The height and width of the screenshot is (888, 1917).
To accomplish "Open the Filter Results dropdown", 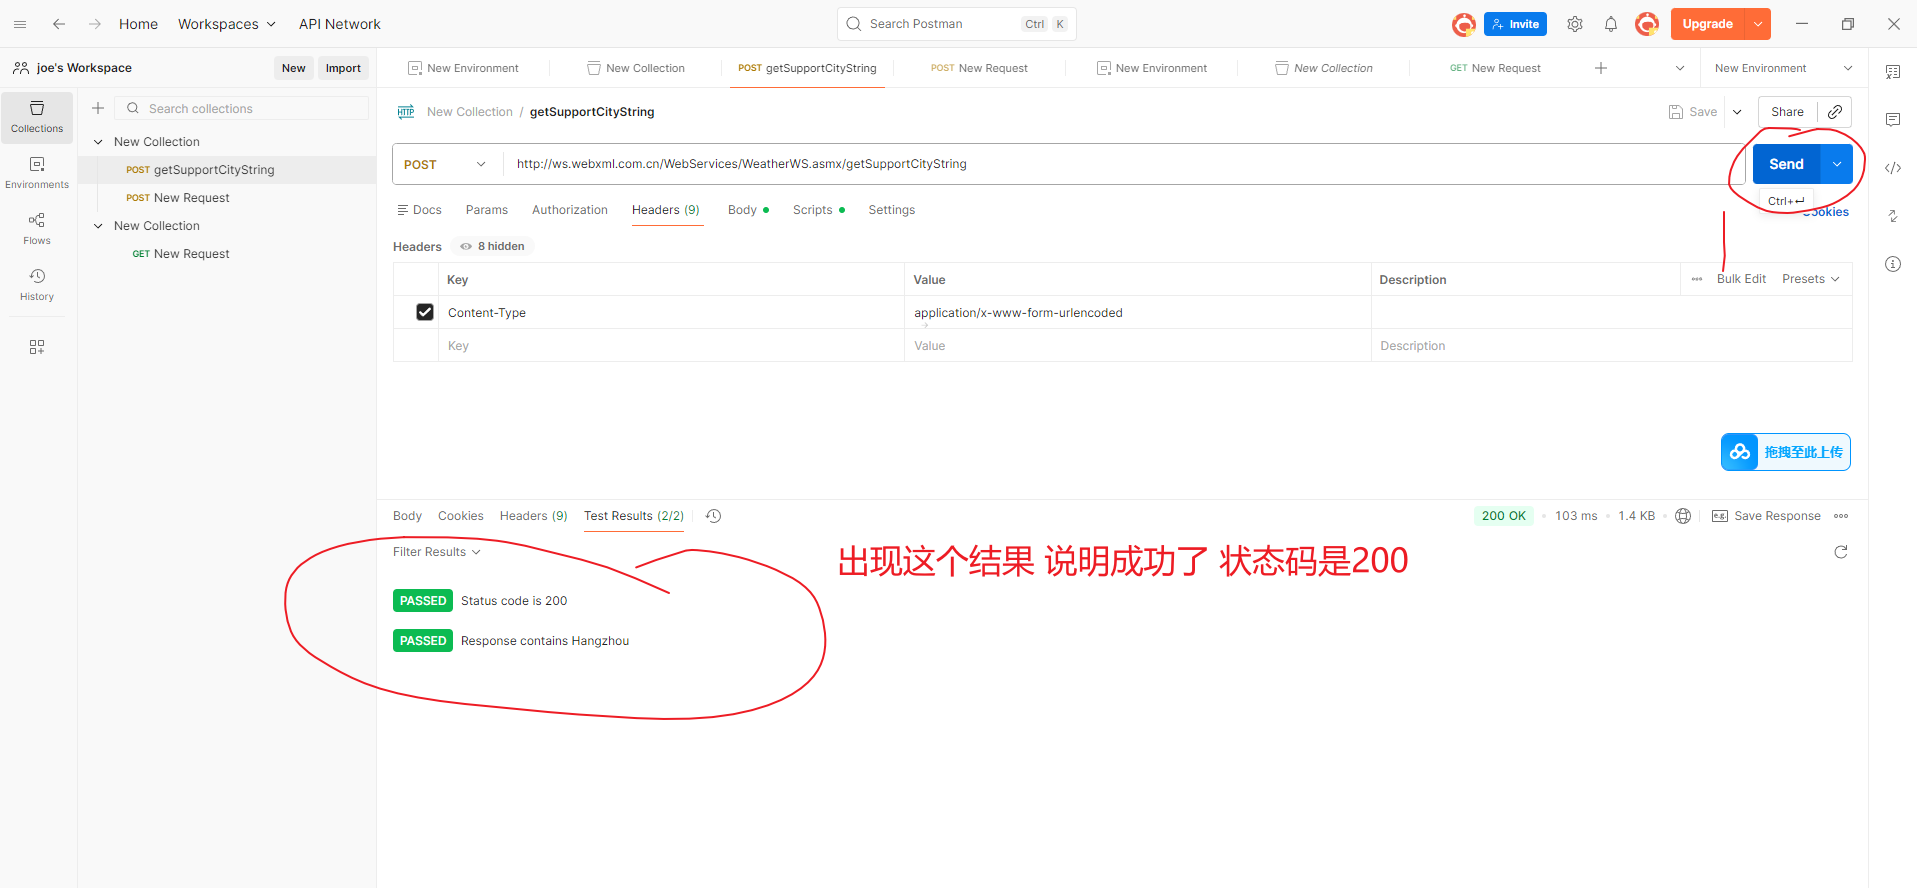I will pos(437,552).
